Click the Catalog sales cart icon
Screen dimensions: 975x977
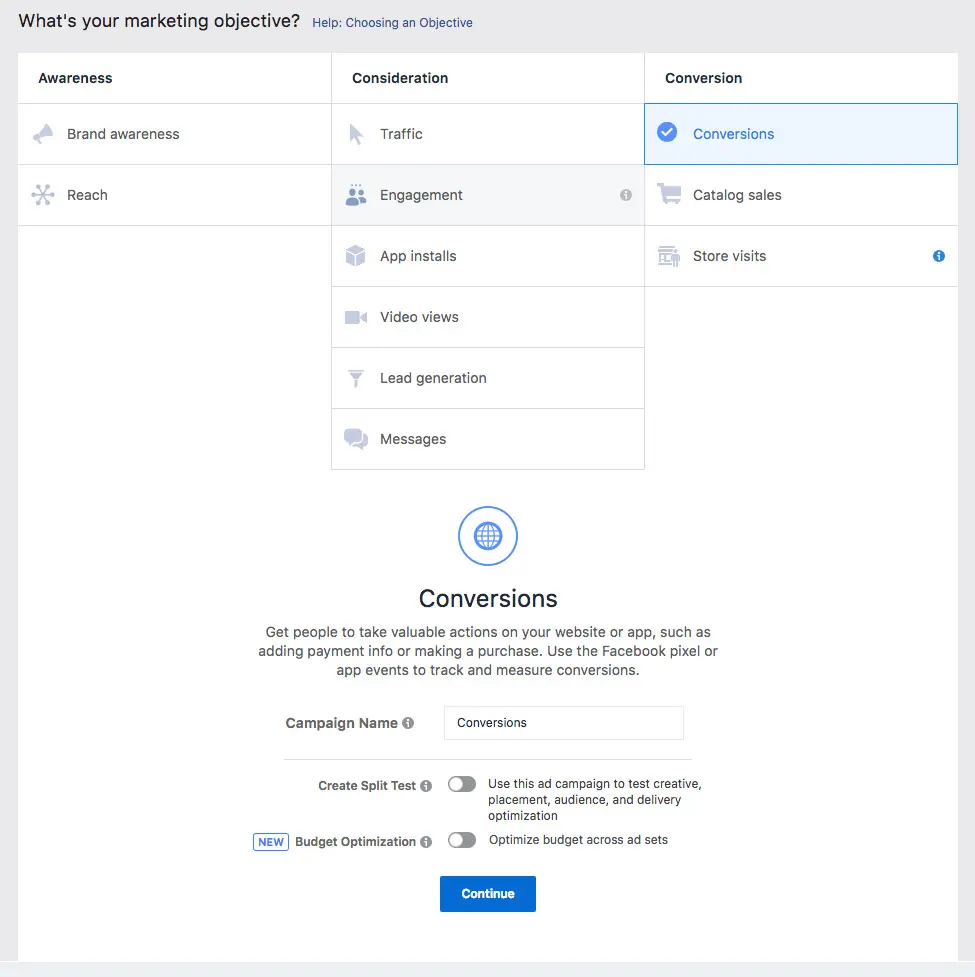pos(669,194)
